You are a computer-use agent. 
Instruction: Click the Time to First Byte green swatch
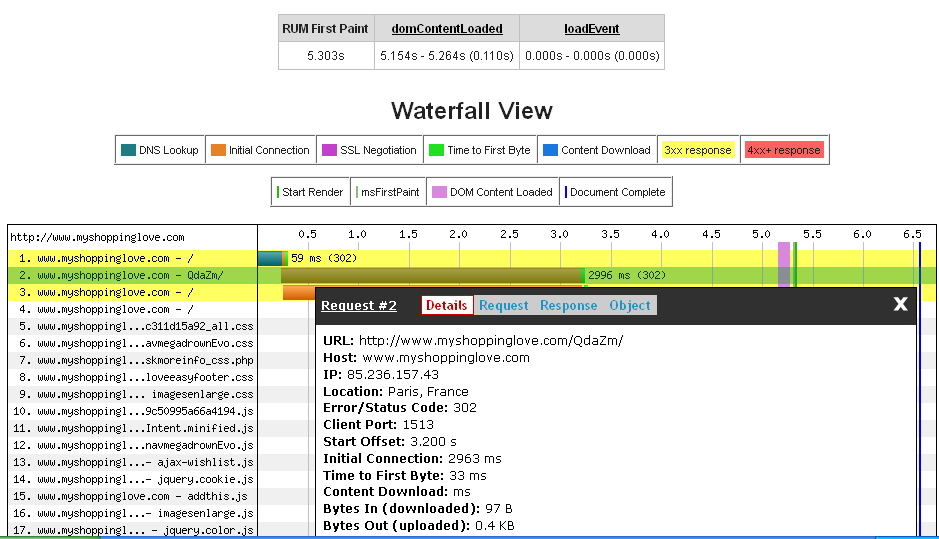(x=437, y=150)
